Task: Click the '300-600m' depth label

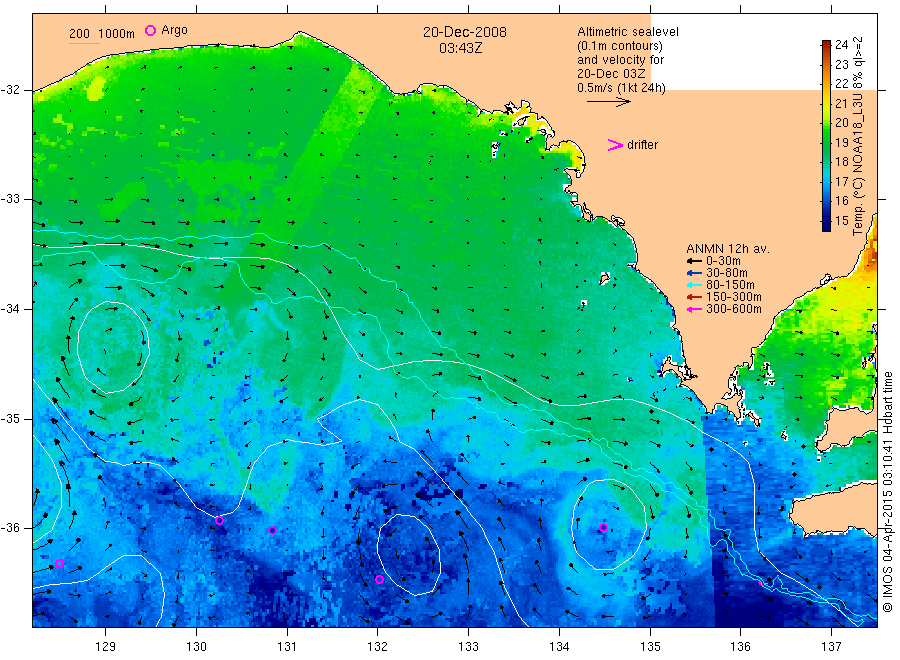Action: pos(734,309)
